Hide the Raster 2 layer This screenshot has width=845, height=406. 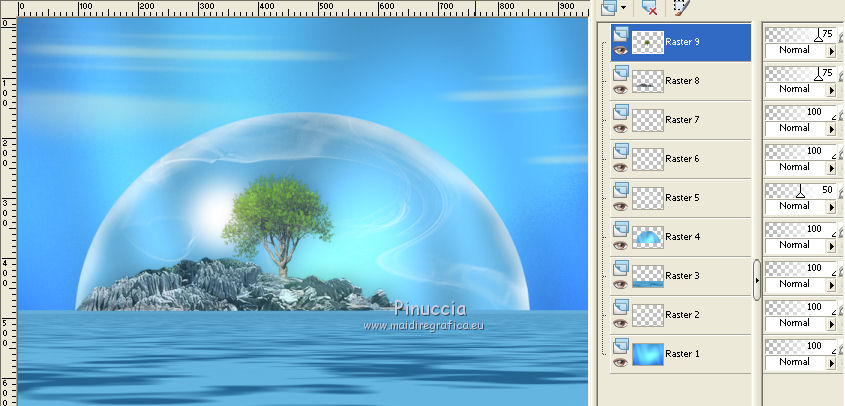[x=621, y=323]
